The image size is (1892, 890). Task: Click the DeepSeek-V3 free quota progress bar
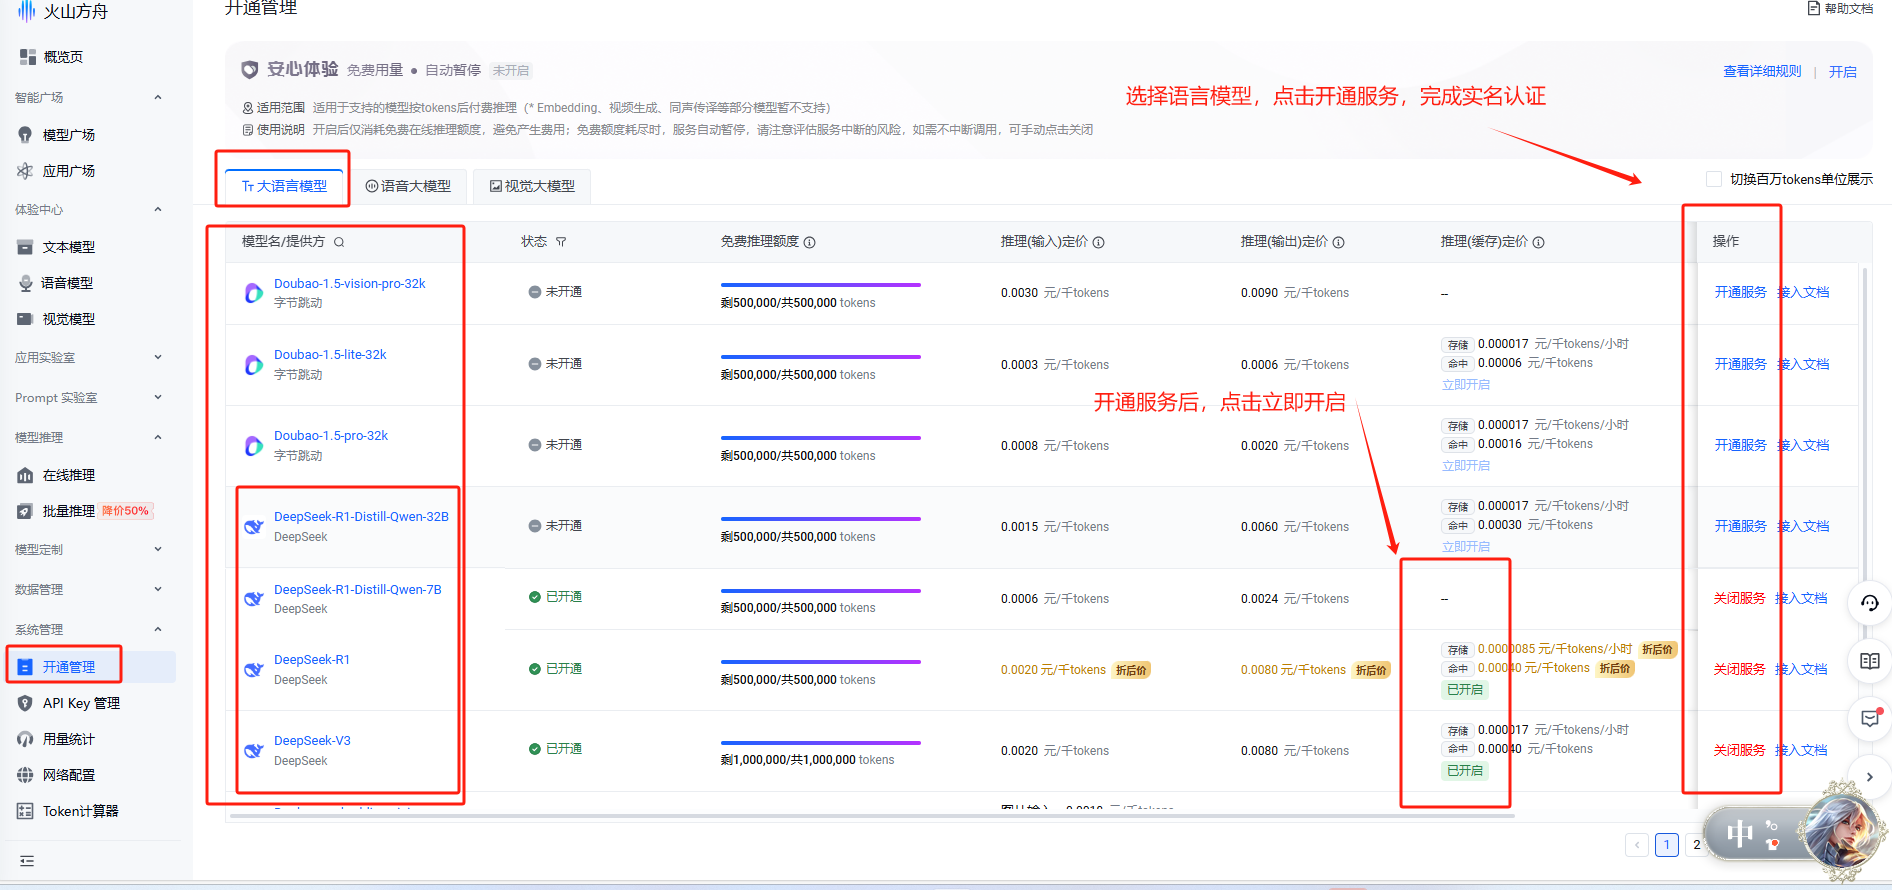pyautogui.click(x=821, y=742)
